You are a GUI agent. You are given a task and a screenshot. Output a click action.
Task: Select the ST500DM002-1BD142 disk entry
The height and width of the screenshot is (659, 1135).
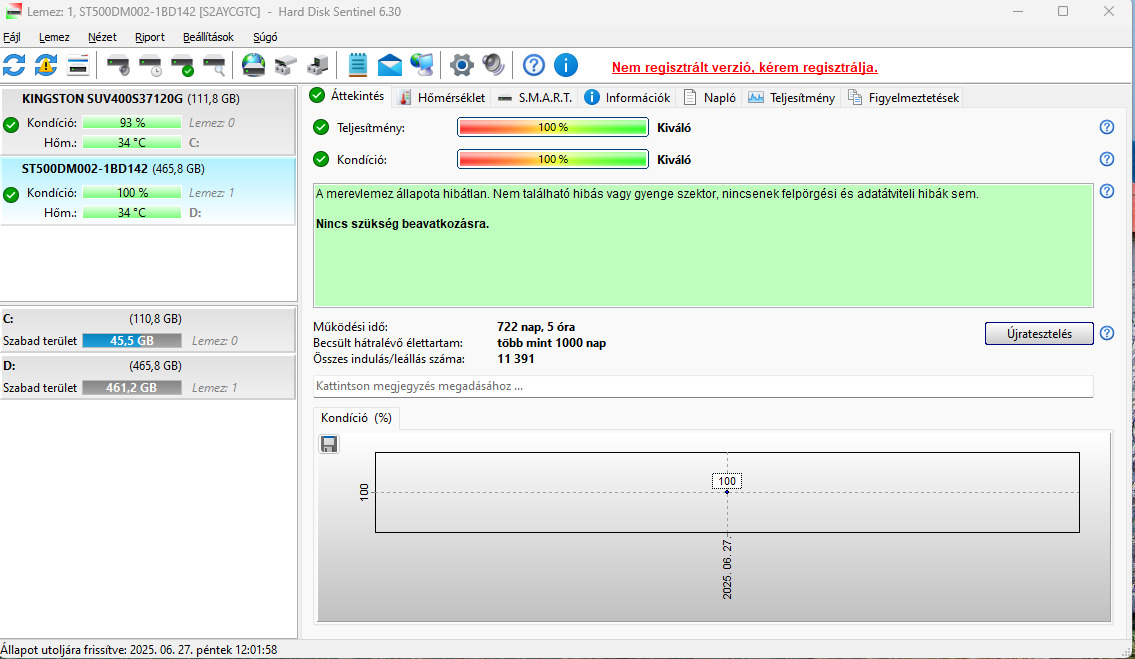tap(148, 190)
